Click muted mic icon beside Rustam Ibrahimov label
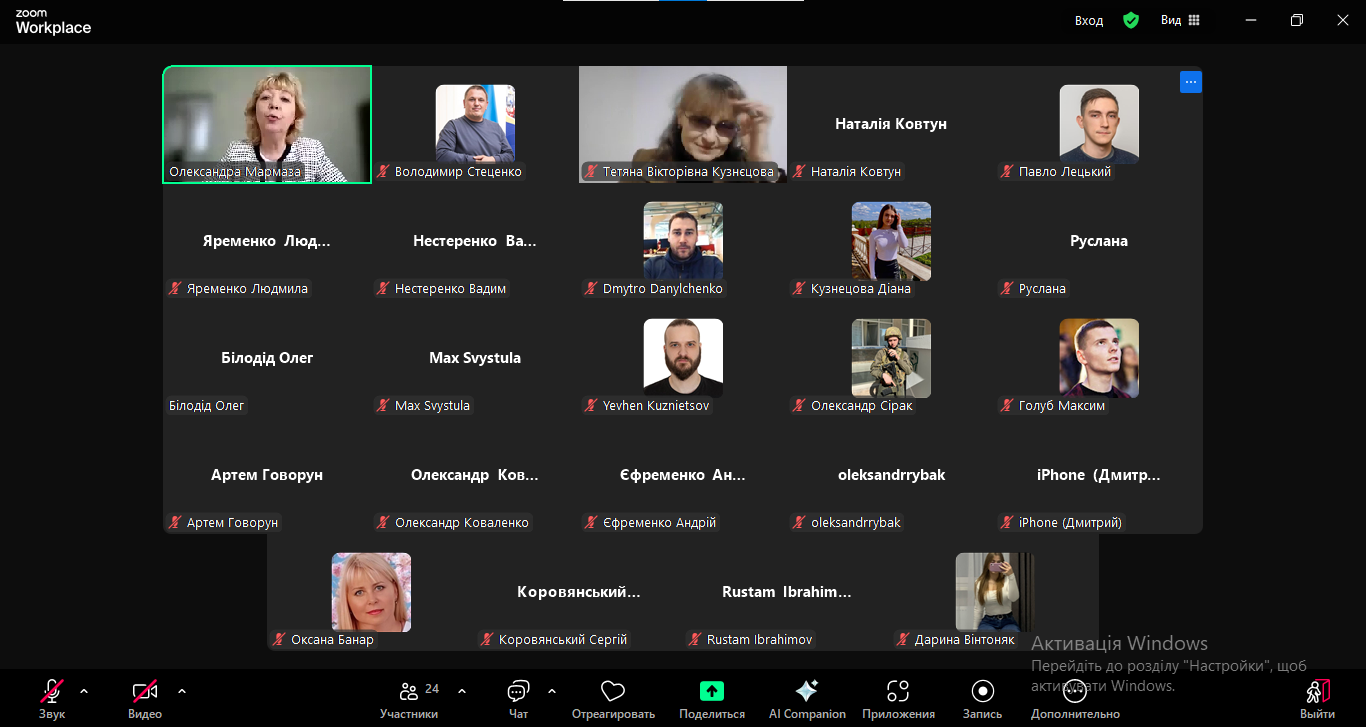Screen dimensions: 1366x728 [x=695, y=640]
